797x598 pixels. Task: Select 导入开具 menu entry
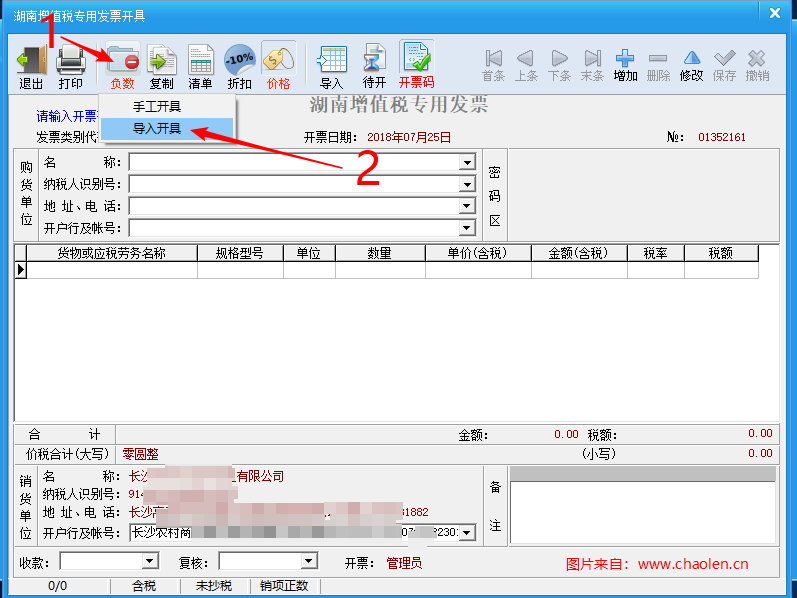click(157, 128)
